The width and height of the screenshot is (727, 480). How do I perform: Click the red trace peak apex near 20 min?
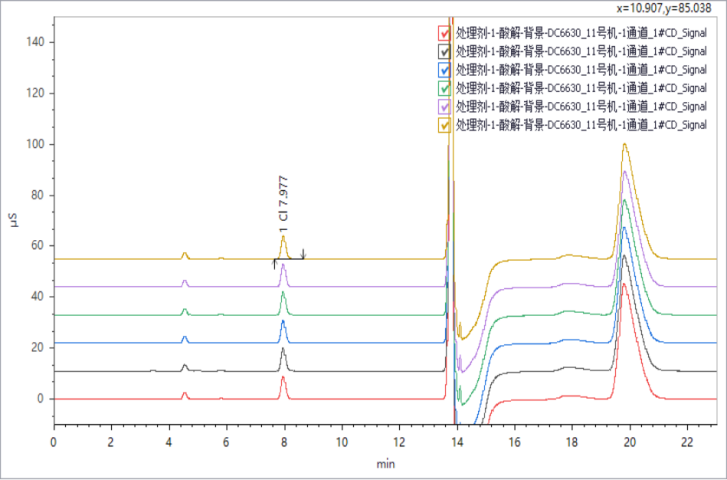[x=625, y=284]
